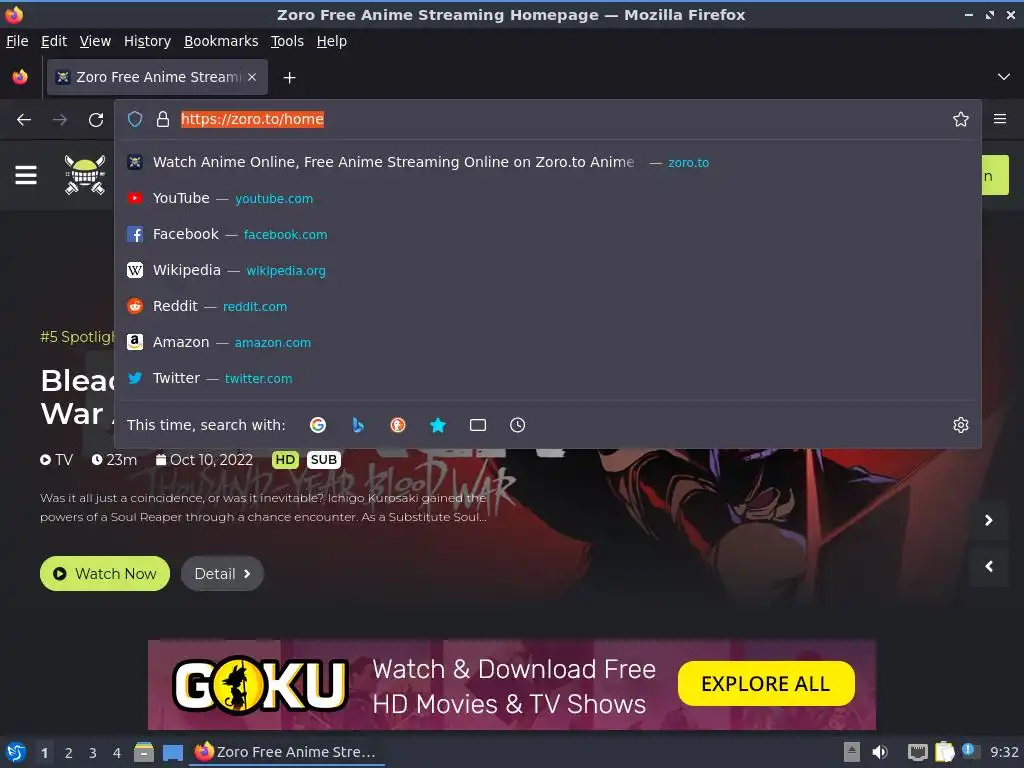Screen dimensions: 1024x768
Task: Switch to workspace 3
Action: point(93,753)
